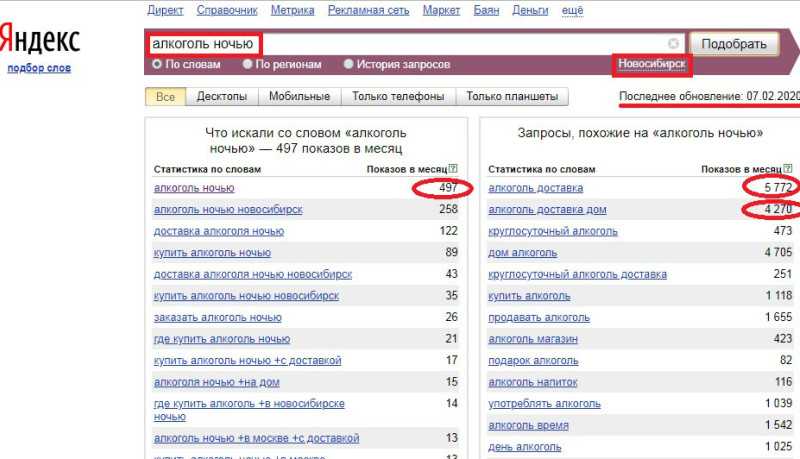Viewport: 800px width, 459px height.
Task: Open the Директ link
Action: (165, 10)
